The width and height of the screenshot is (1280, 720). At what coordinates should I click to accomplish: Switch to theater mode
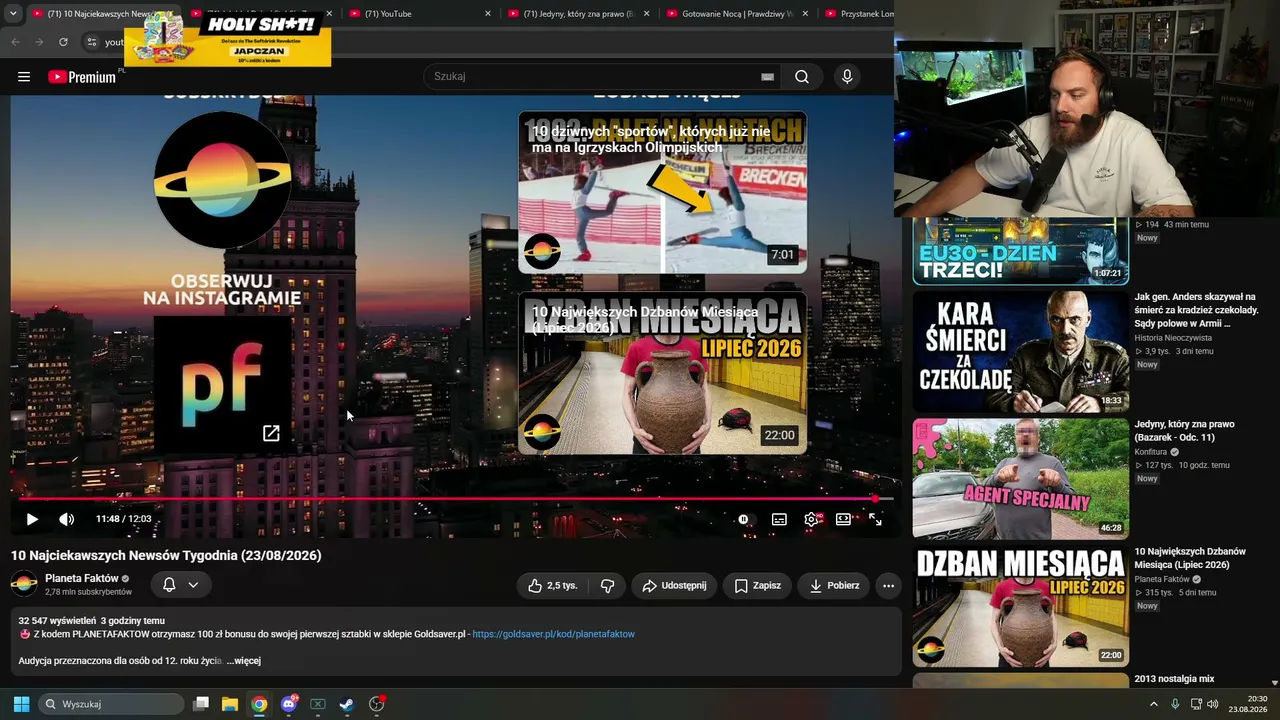(843, 519)
